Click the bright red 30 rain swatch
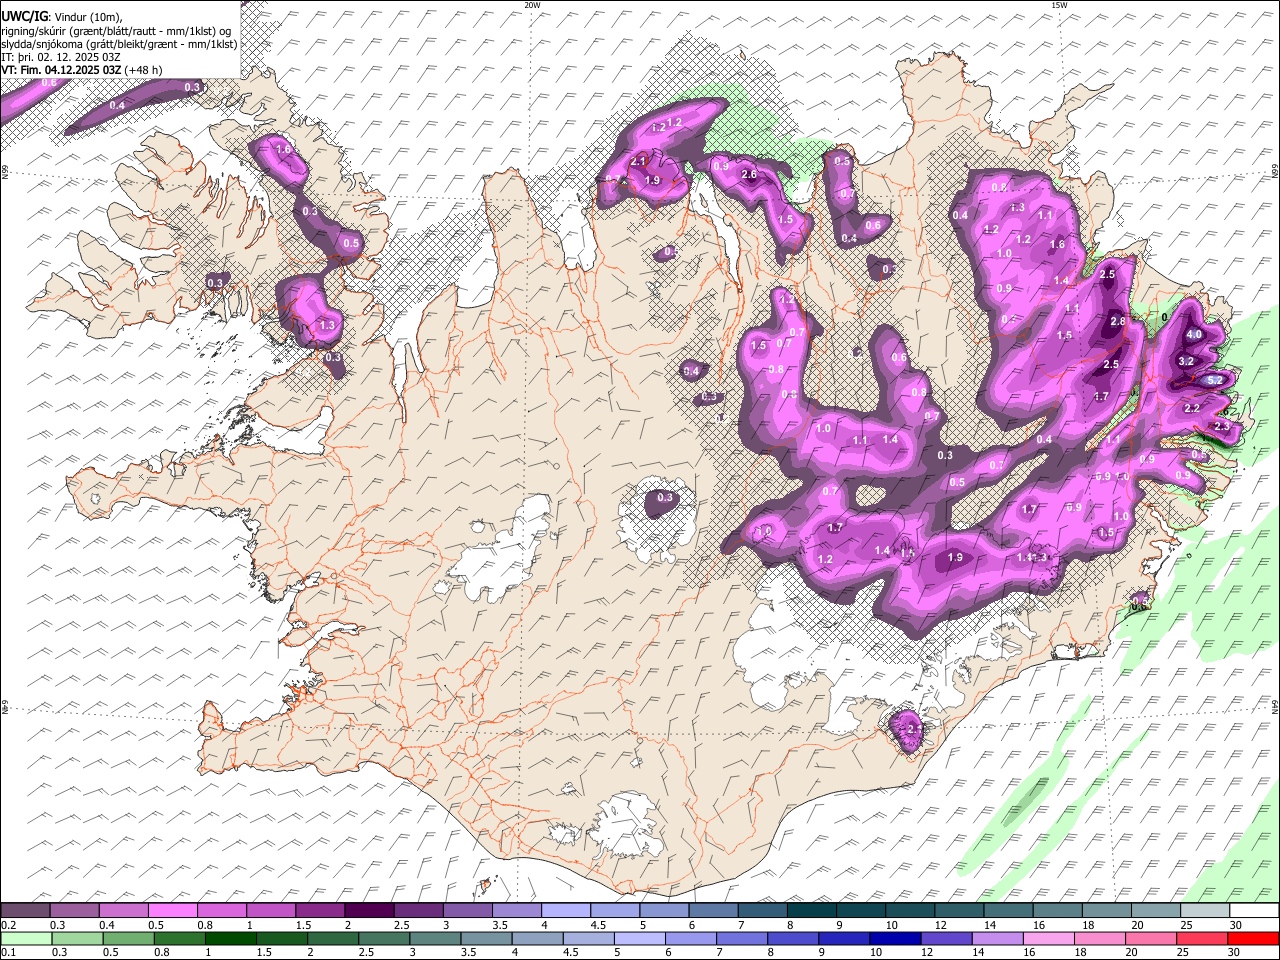The image size is (1280, 960). point(1253,938)
